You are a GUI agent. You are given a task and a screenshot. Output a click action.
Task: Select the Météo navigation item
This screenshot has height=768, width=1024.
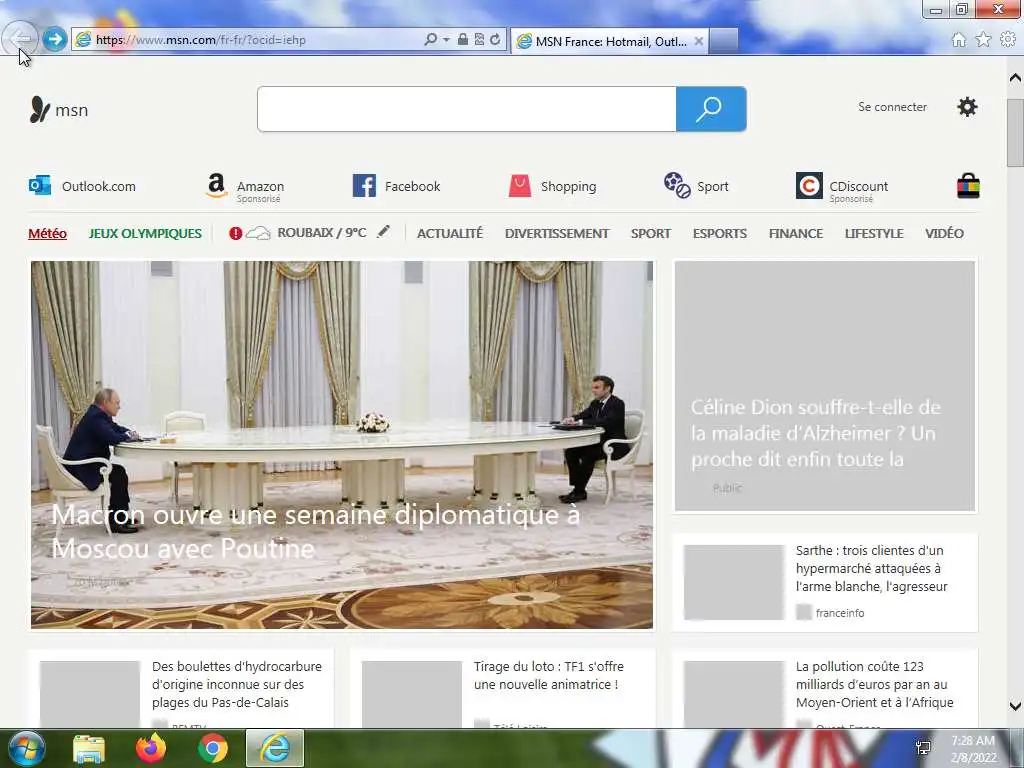[47, 233]
